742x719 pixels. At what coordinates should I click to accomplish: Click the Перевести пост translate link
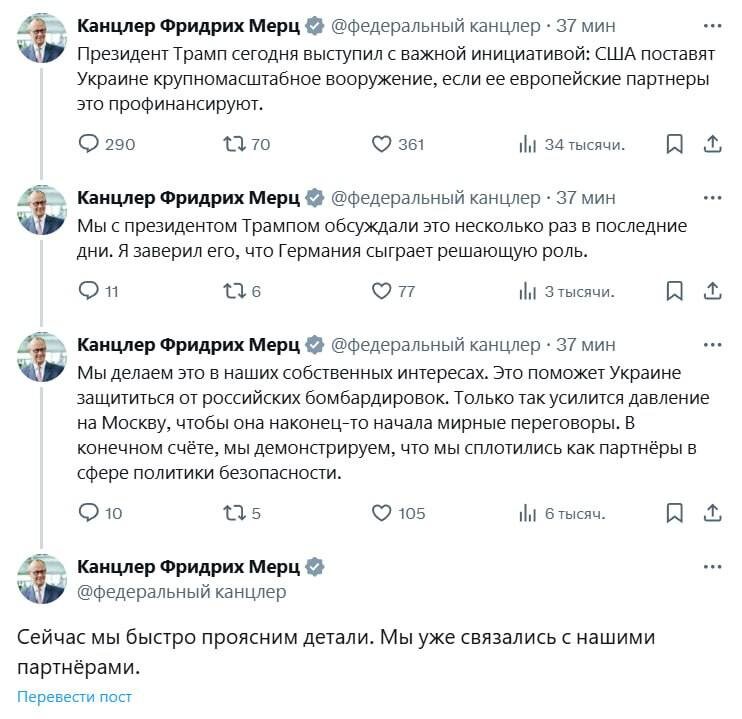pyautogui.click(x=74, y=697)
